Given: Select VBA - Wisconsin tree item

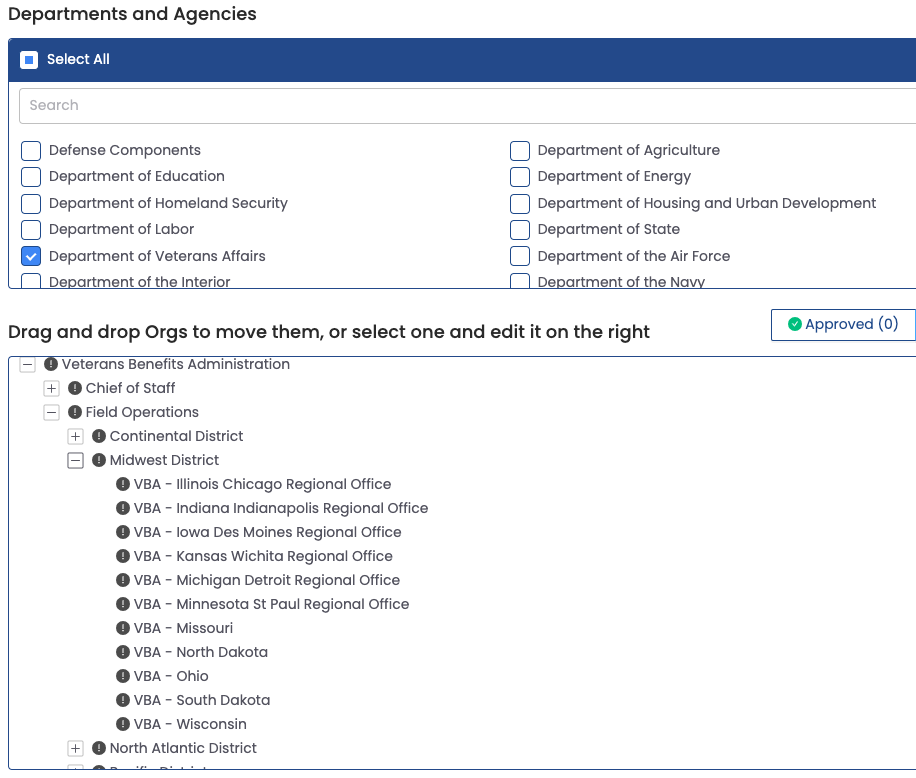Looking at the screenshot, I should point(190,724).
